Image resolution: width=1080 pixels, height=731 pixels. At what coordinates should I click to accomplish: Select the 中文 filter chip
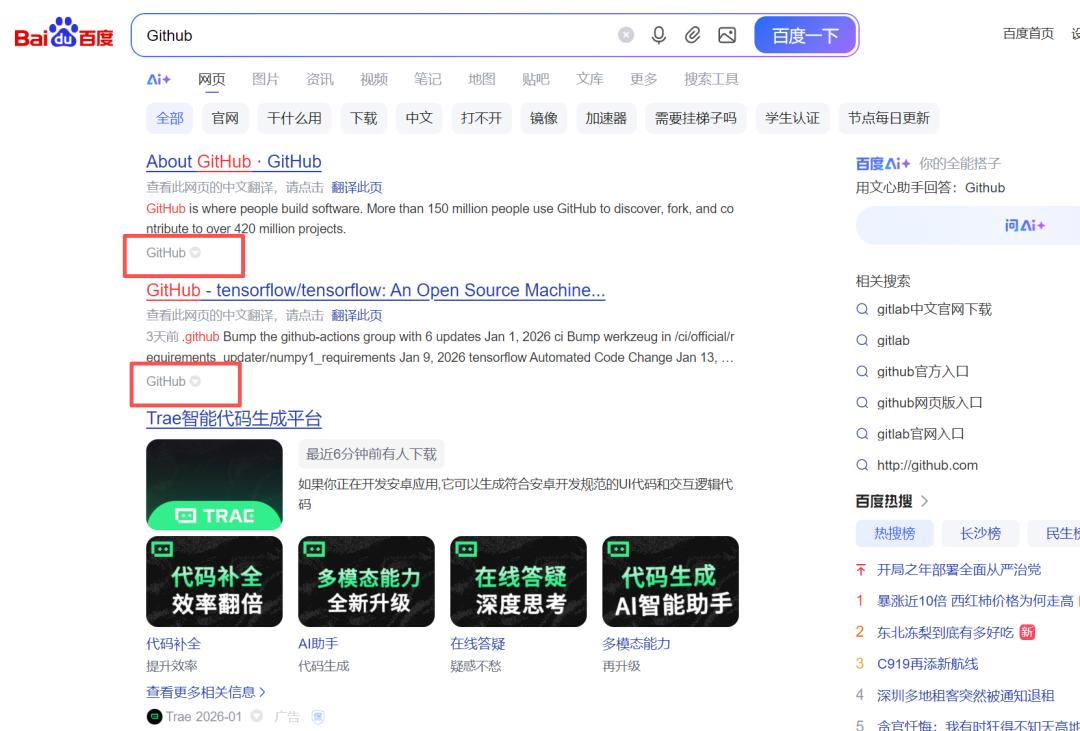click(x=419, y=117)
